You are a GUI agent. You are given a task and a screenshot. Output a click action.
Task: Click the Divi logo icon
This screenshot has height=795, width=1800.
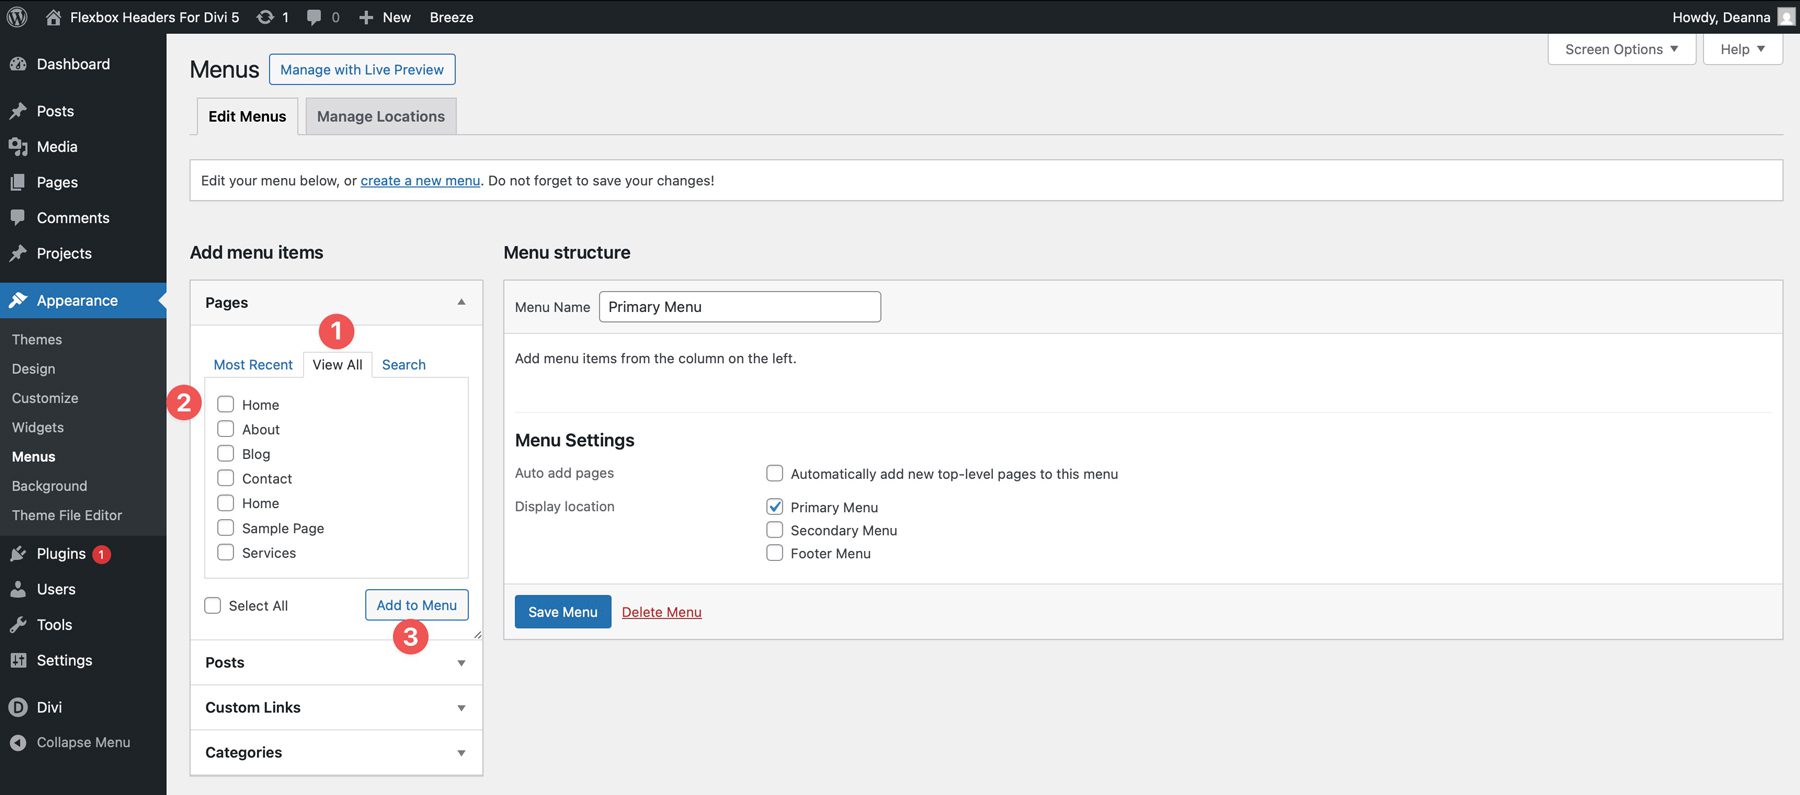(18, 707)
